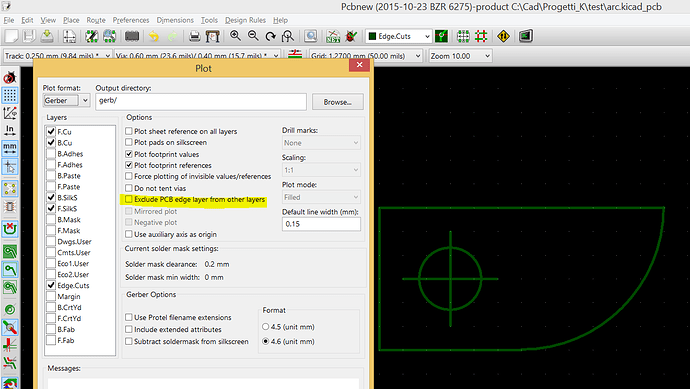Viewport: 690px width, 389px height.
Task: Click the Browse... button
Action: pos(338,102)
